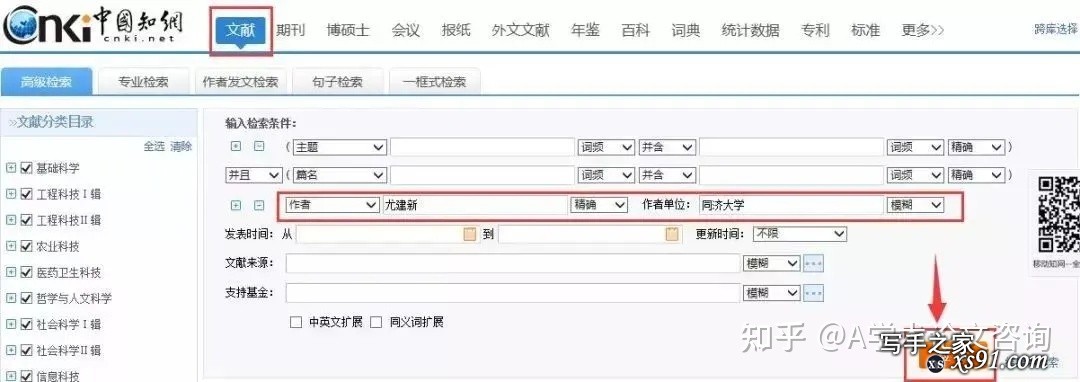Viewport: 1080px width, 382px height.
Task: Expand the 基础科学 tree node
Action: click(11, 168)
